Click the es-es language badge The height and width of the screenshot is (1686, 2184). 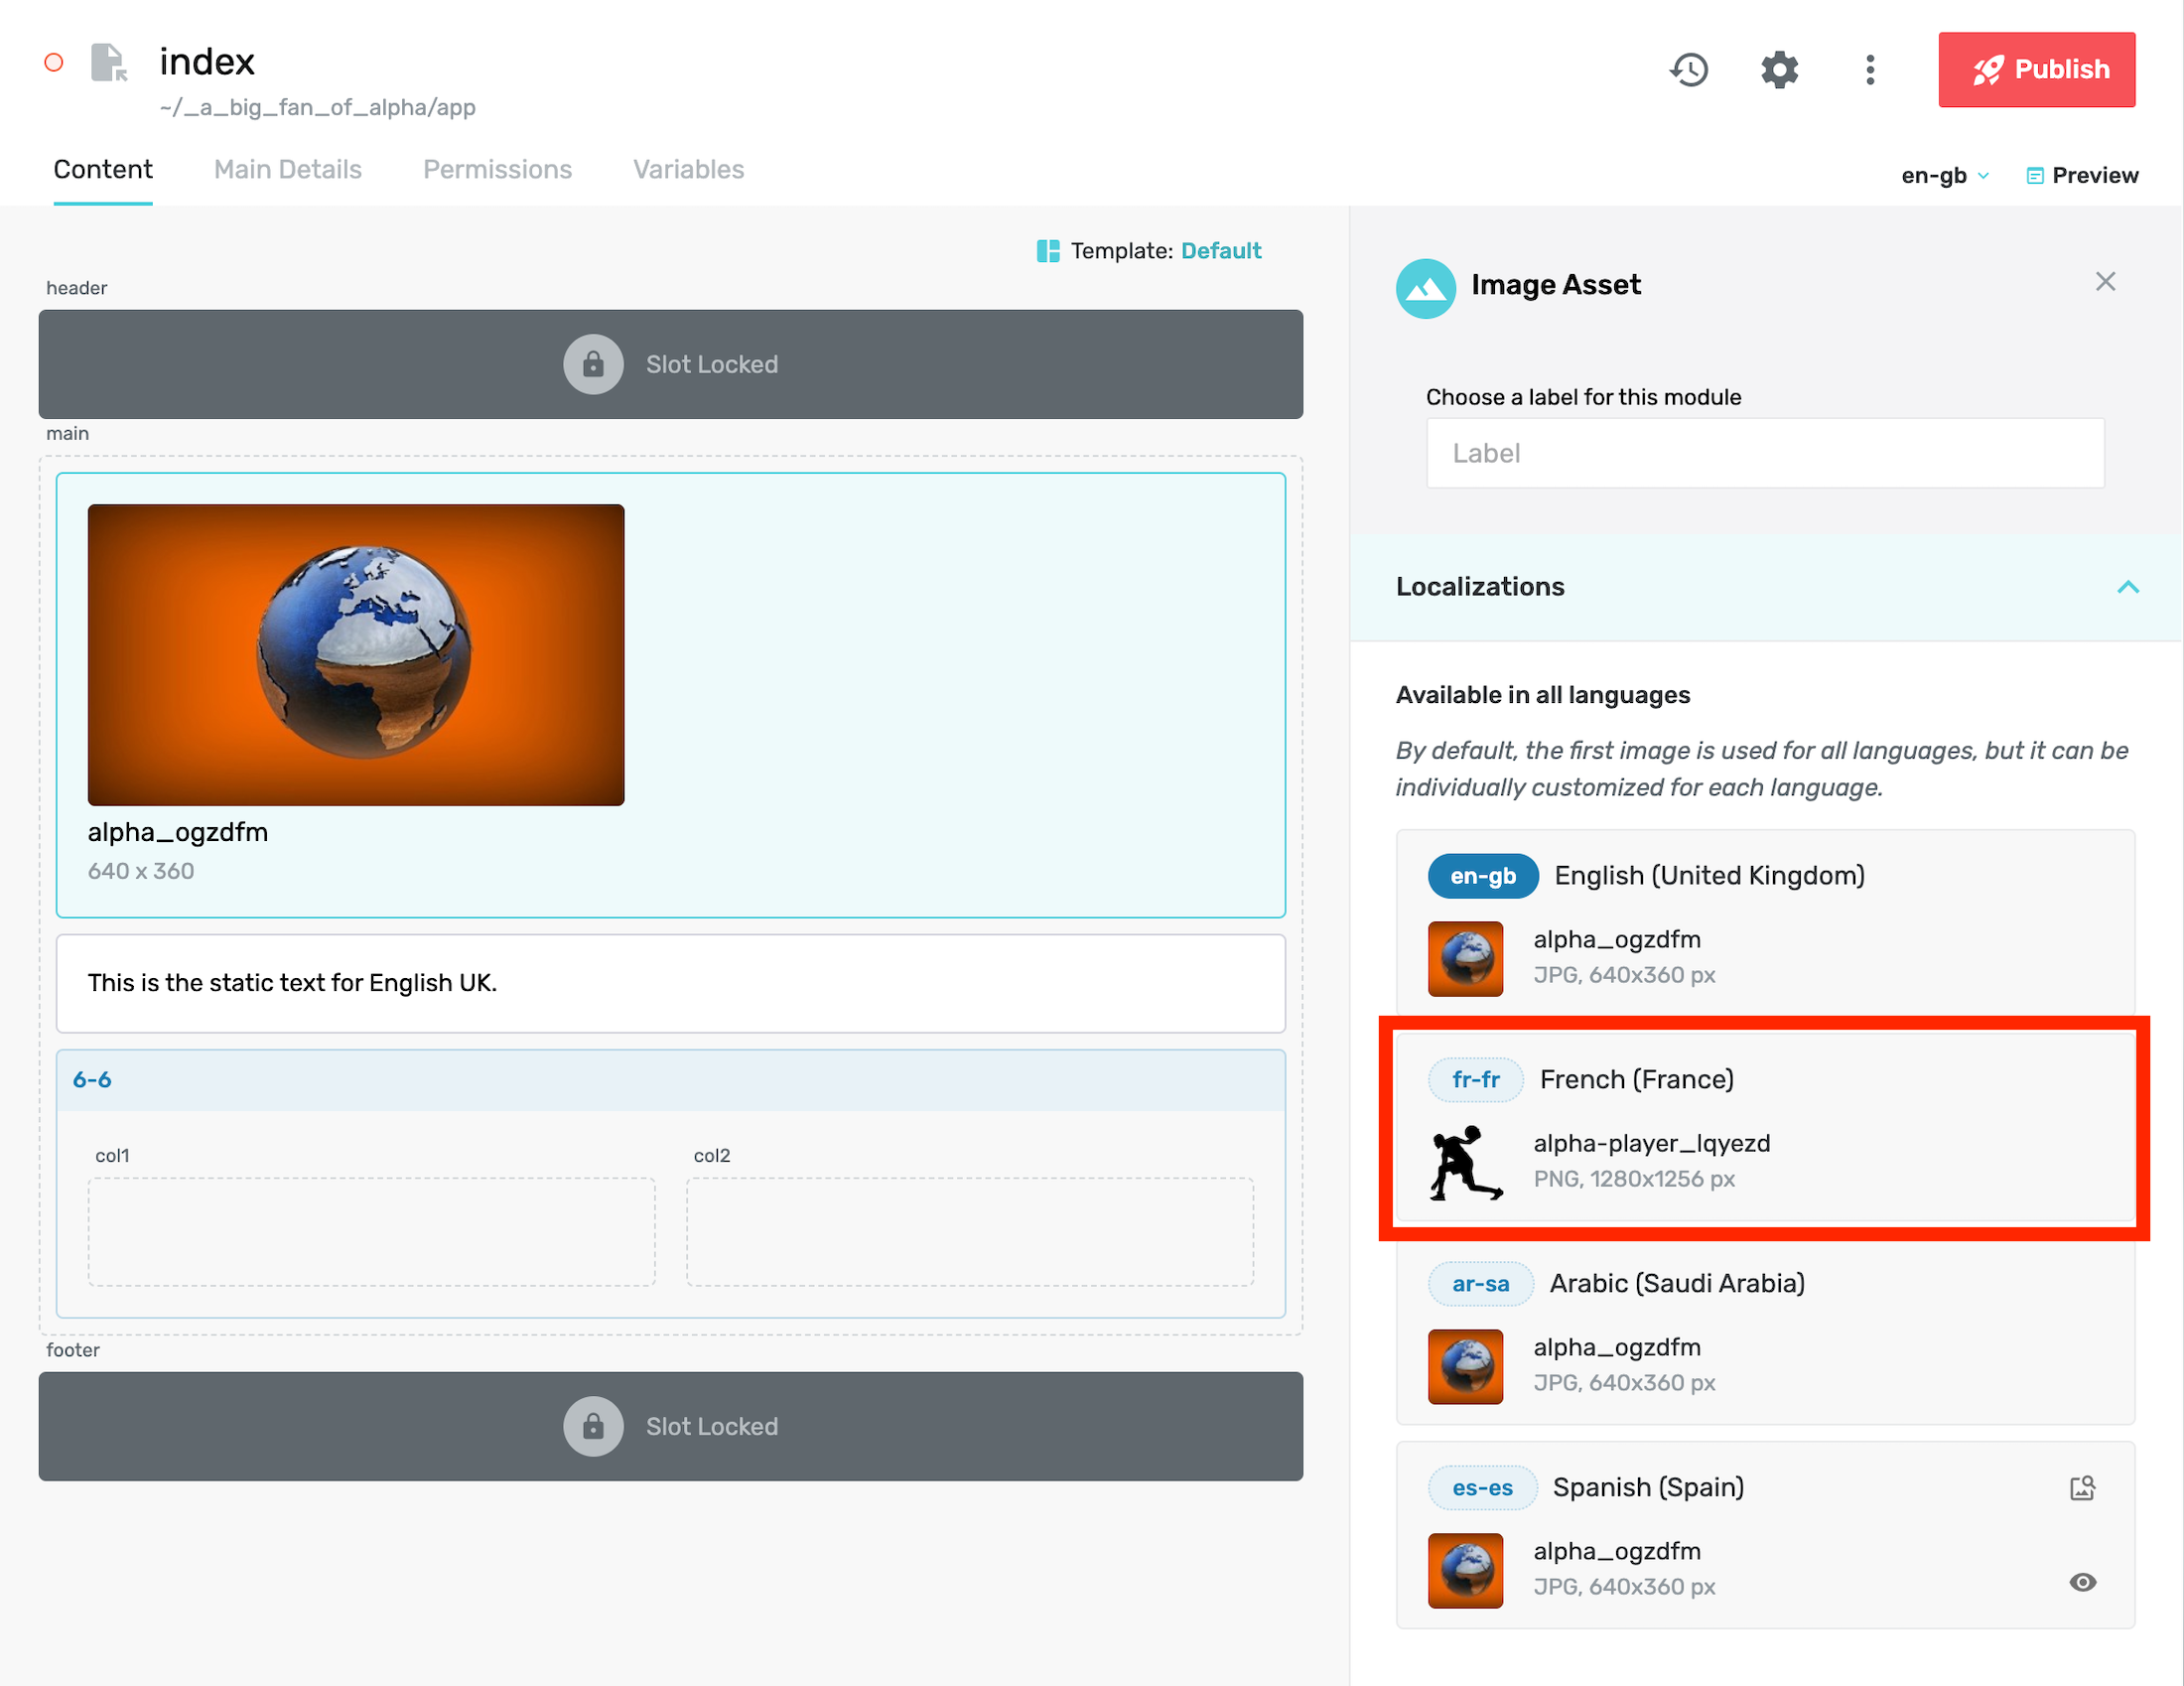(1482, 1488)
